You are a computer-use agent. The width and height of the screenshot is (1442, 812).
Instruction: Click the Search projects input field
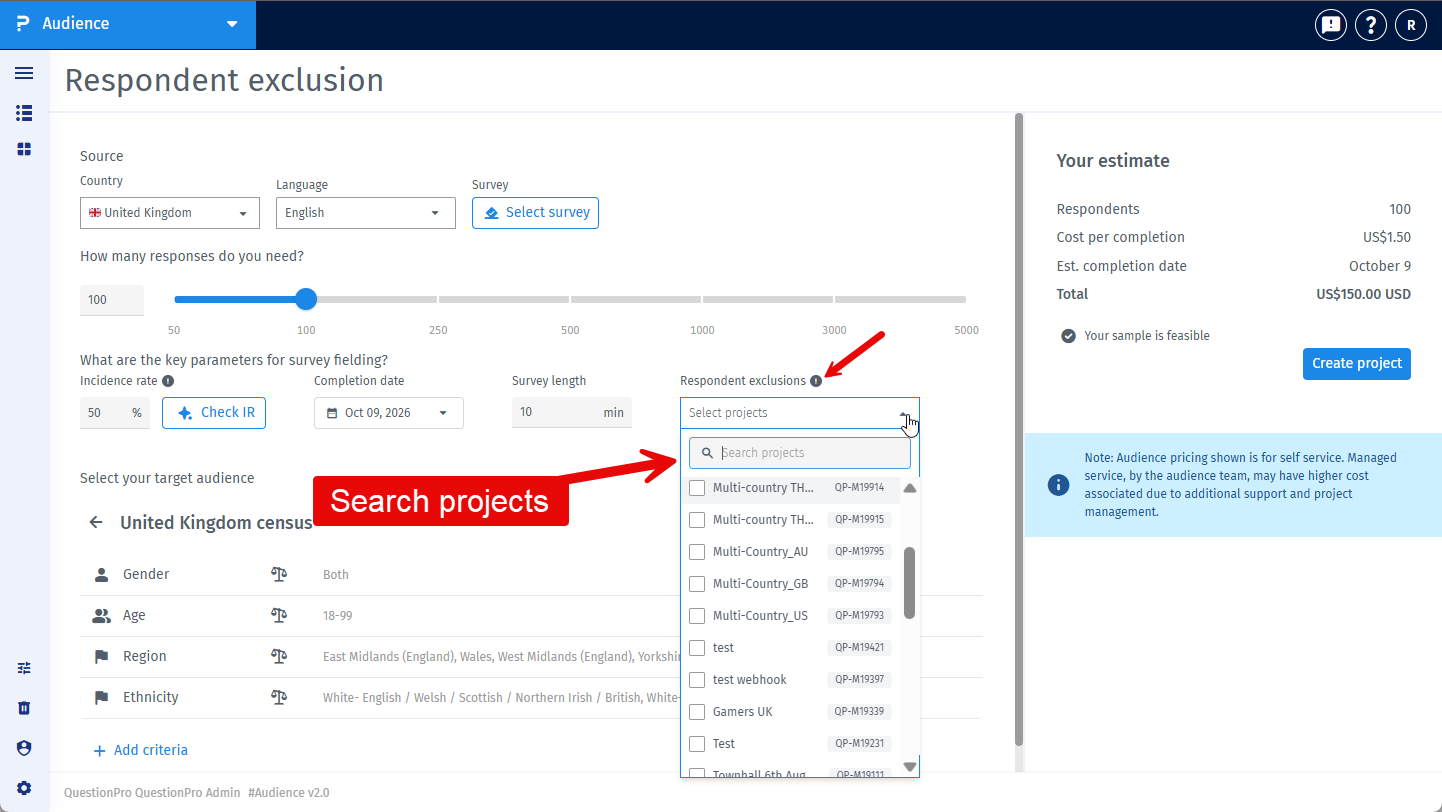click(800, 453)
